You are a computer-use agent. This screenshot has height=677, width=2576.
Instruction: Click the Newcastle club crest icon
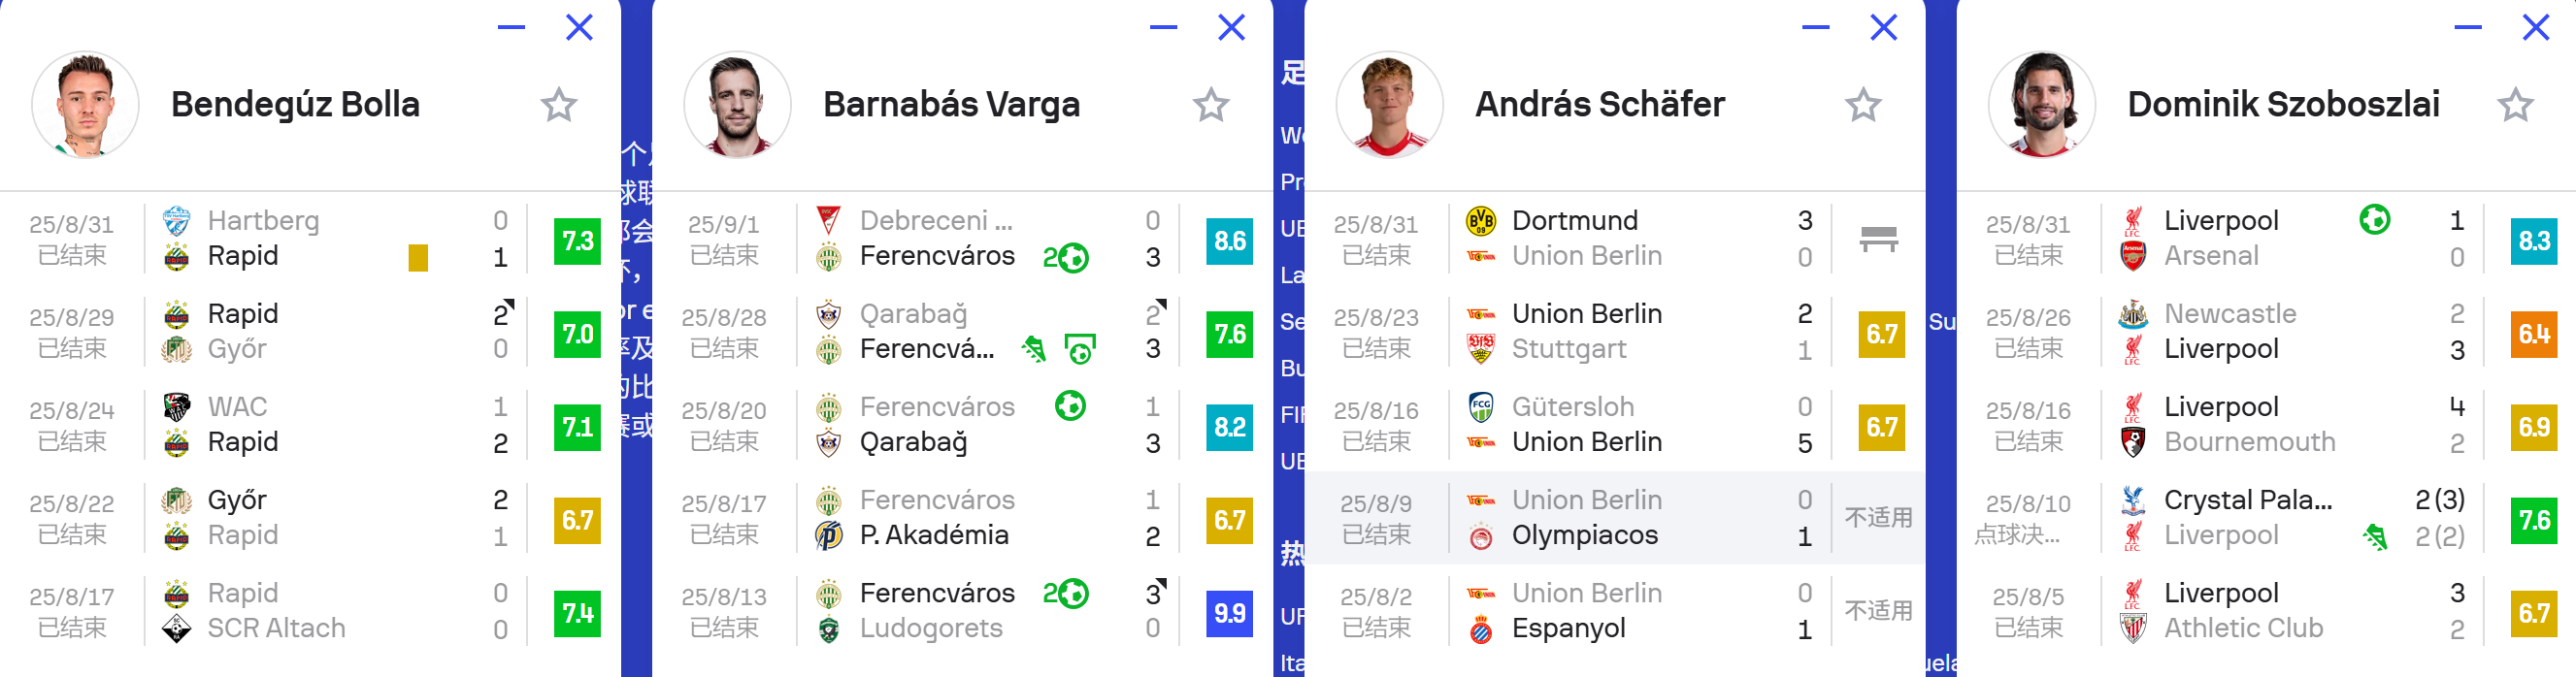coord(2133,314)
